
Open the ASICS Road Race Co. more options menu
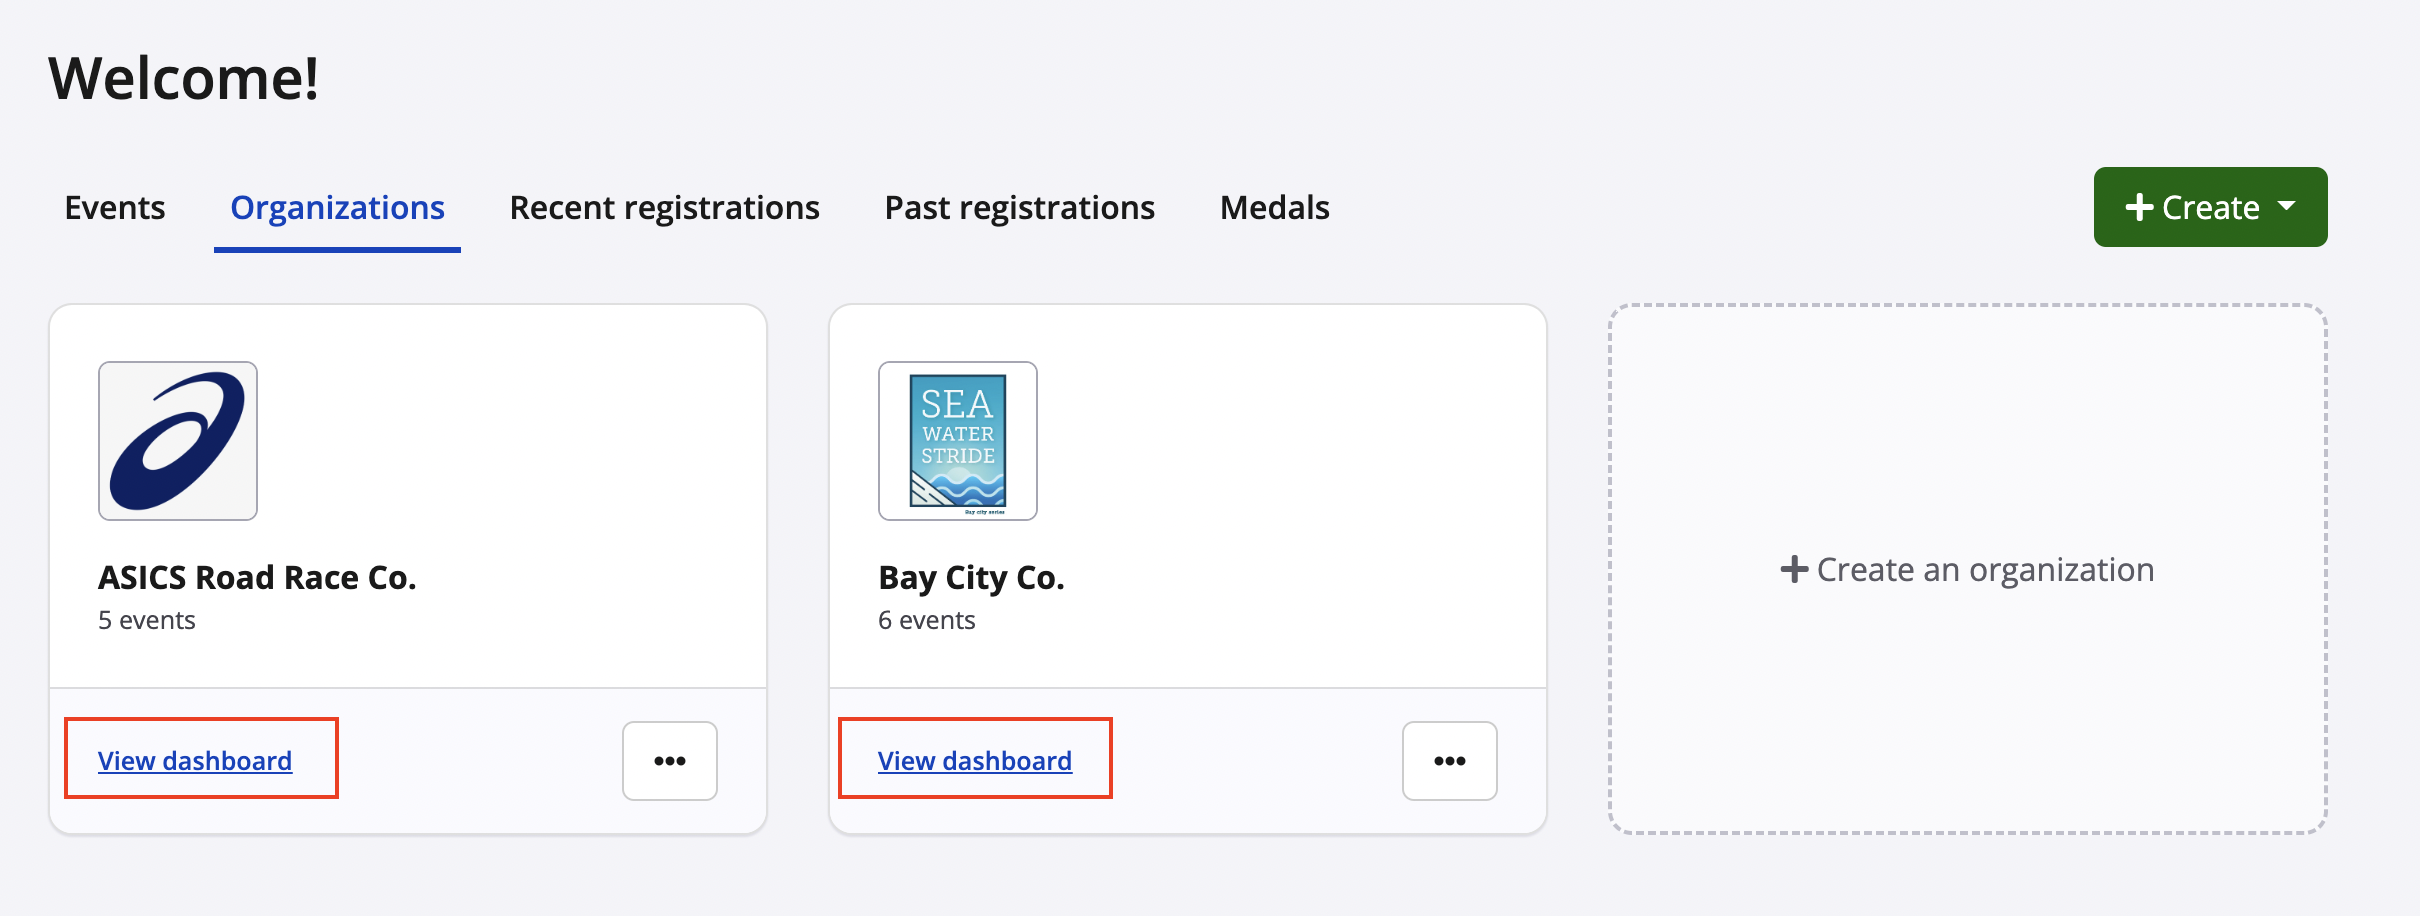coord(669,761)
